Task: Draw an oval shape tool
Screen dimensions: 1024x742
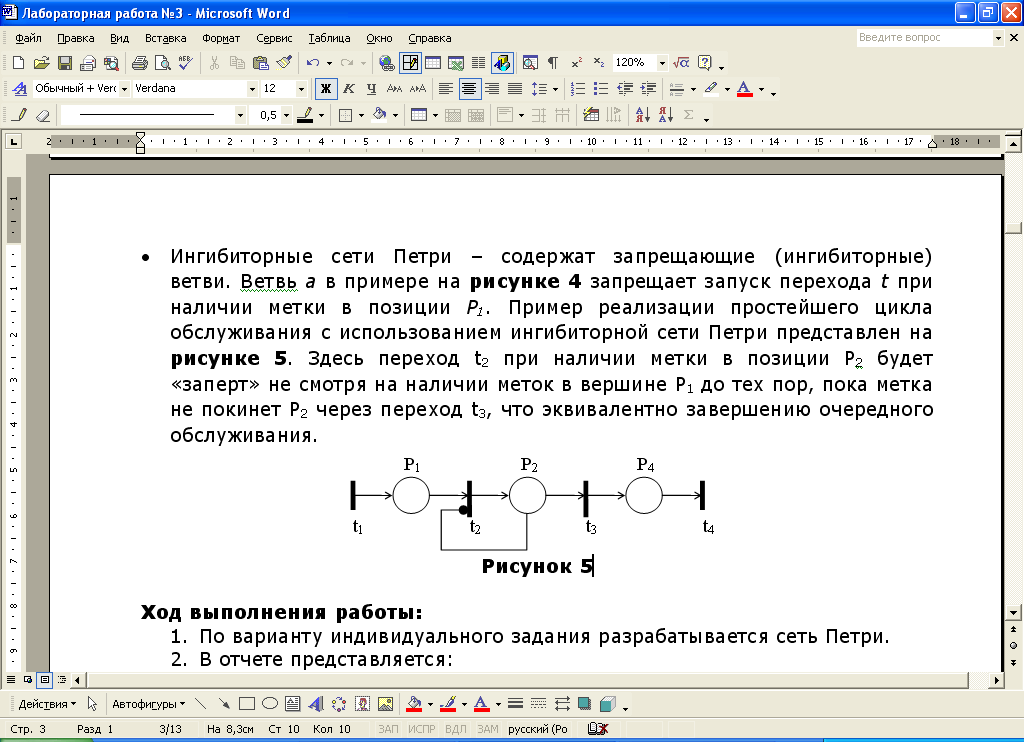Action: point(270,704)
